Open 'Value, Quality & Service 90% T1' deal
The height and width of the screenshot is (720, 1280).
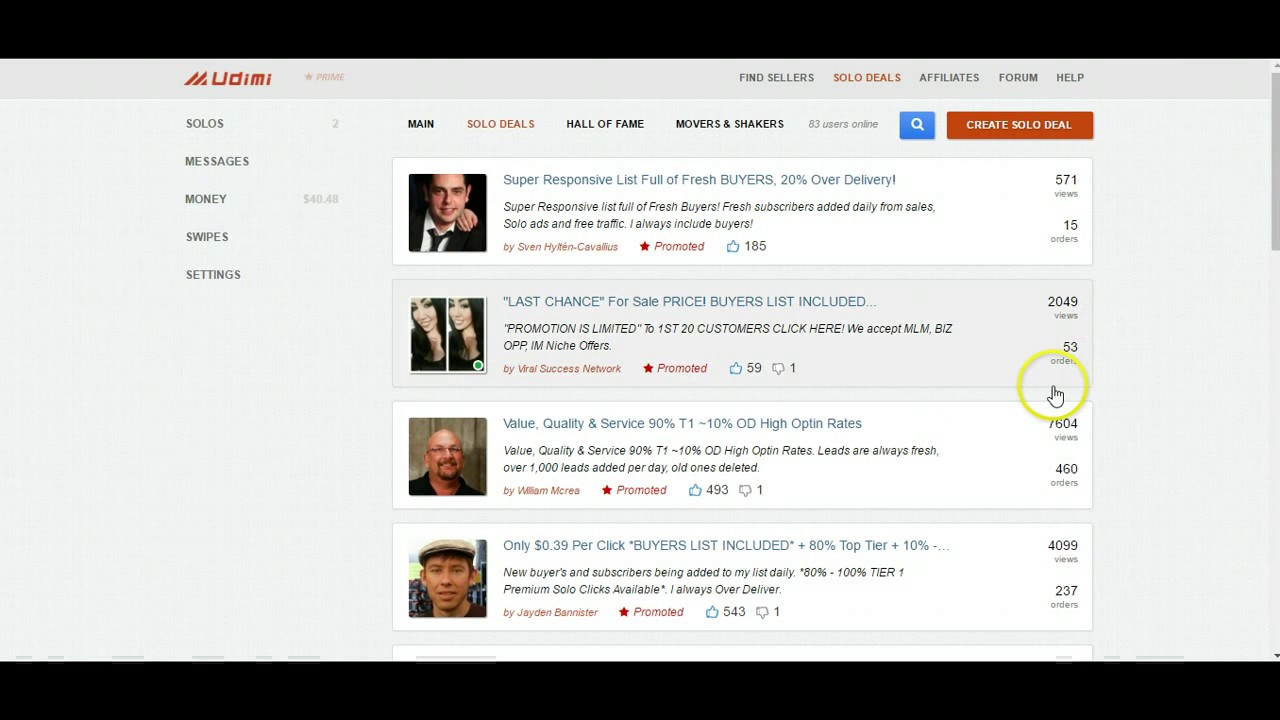tap(682, 424)
